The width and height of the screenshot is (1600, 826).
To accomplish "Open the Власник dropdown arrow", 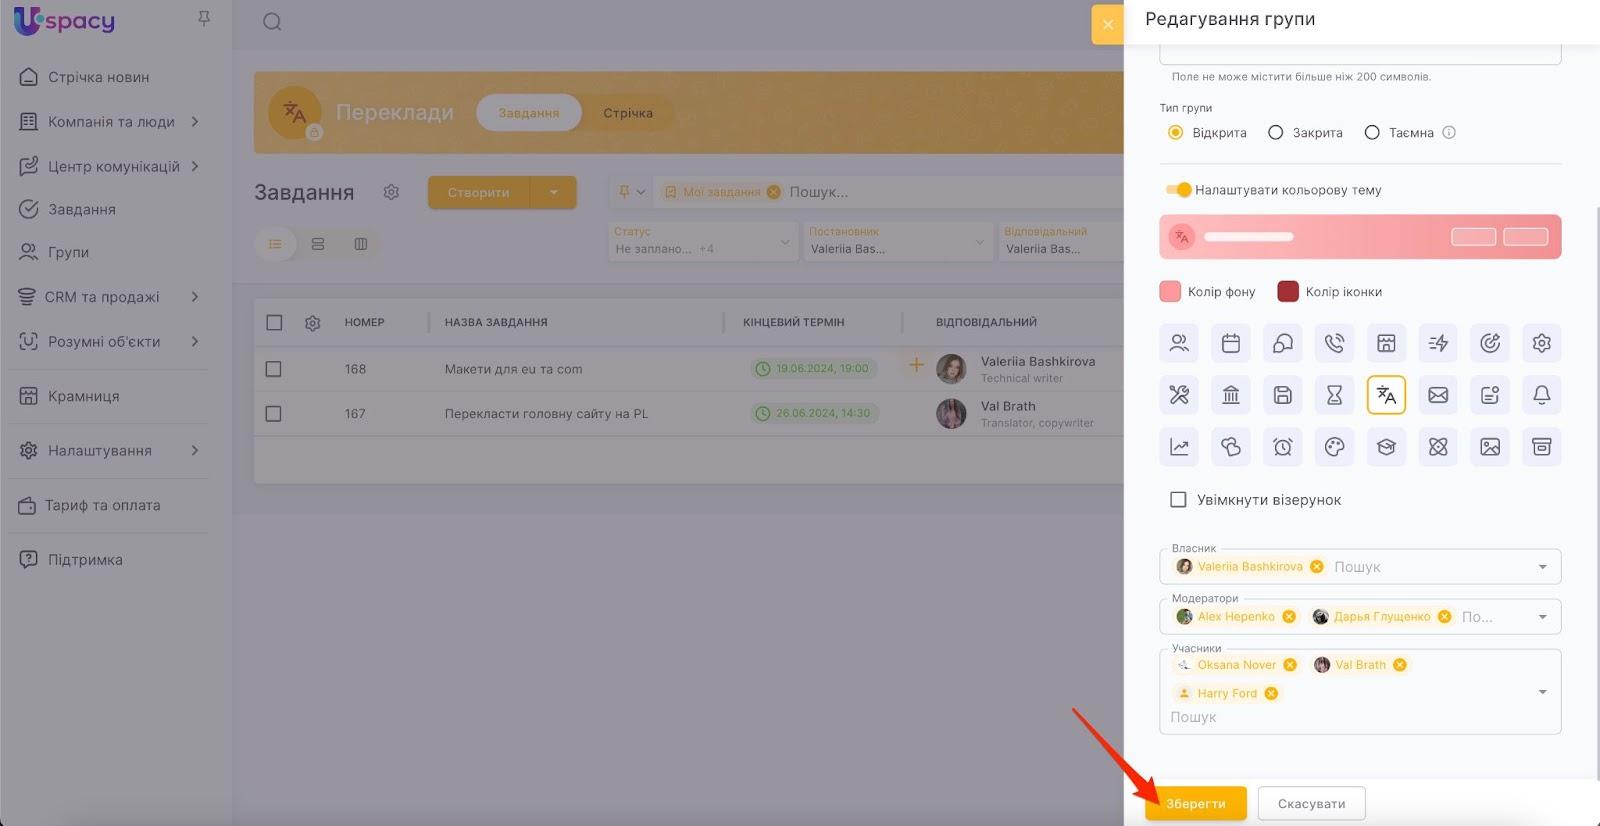I will [1542, 567].
